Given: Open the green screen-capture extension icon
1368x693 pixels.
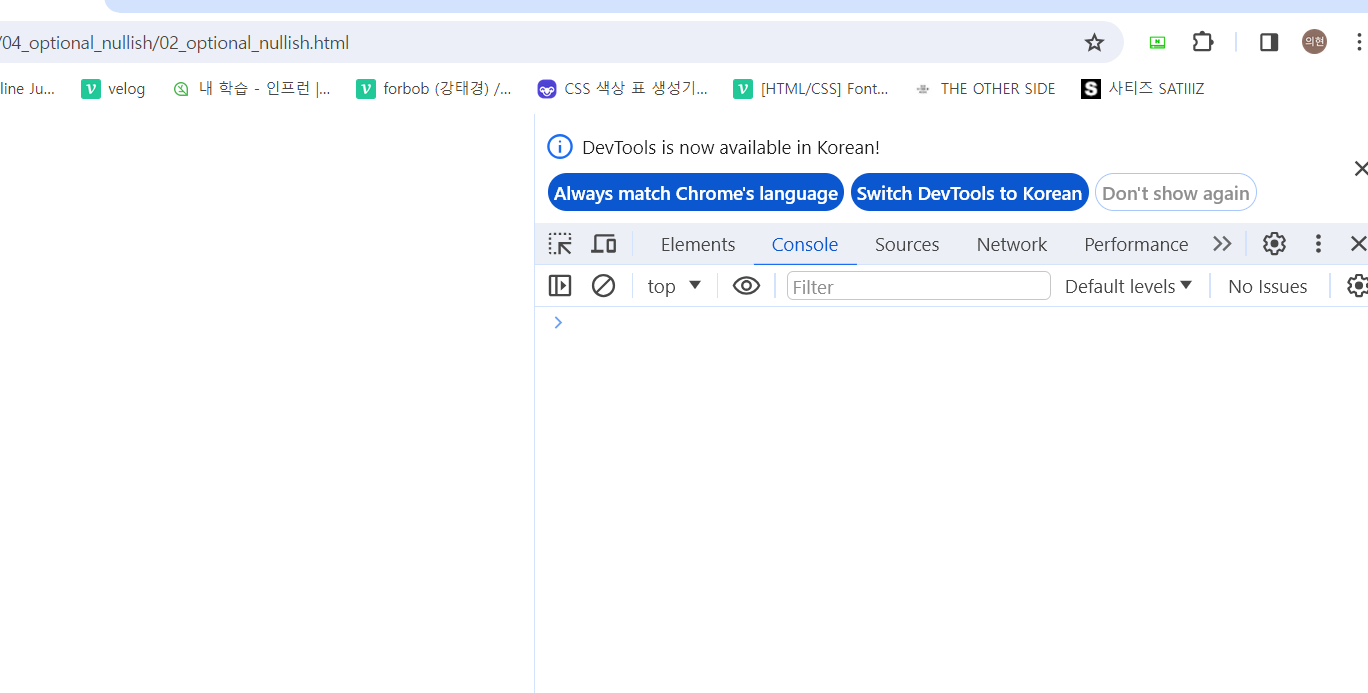Looking at the screenshot, I should (1157, 42).
